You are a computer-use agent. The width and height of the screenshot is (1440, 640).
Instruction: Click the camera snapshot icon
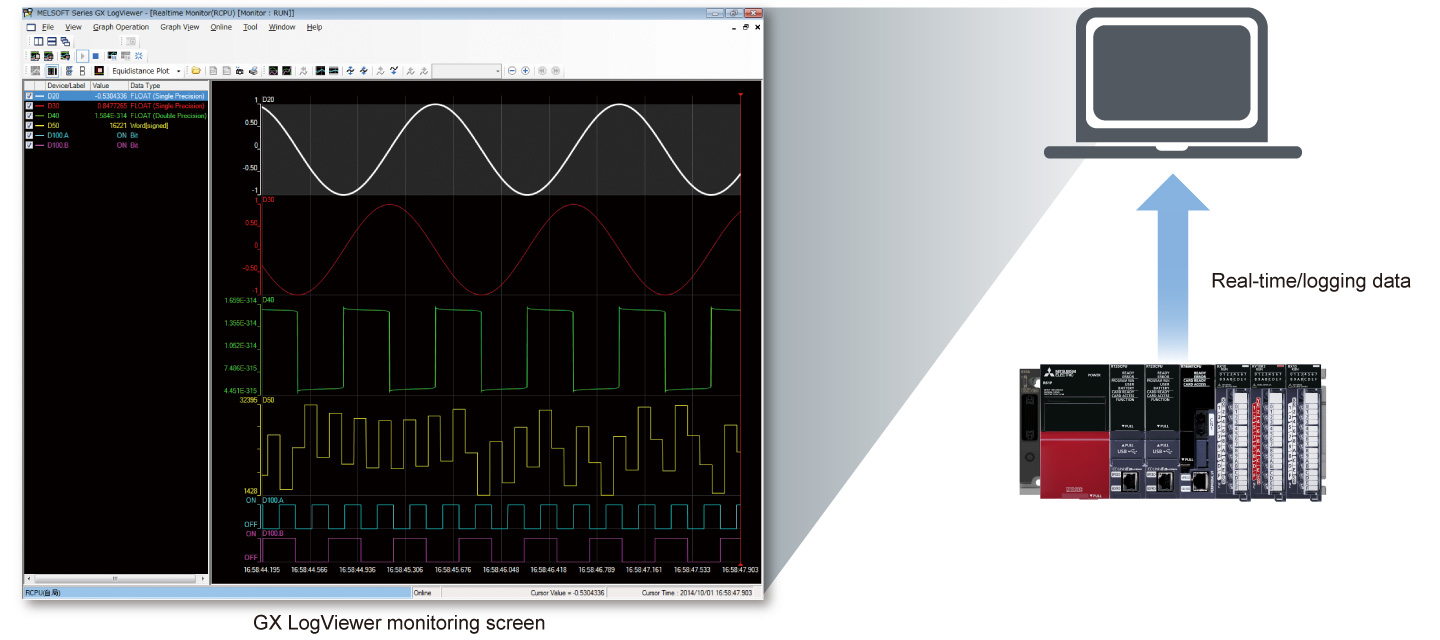coord(239,71)
